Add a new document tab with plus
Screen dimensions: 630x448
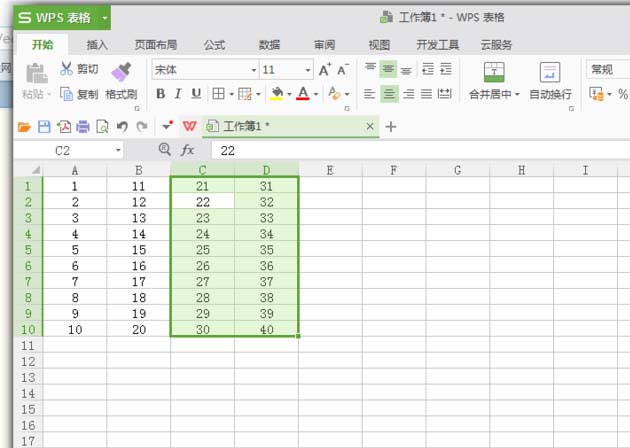(x=391, y=127)
